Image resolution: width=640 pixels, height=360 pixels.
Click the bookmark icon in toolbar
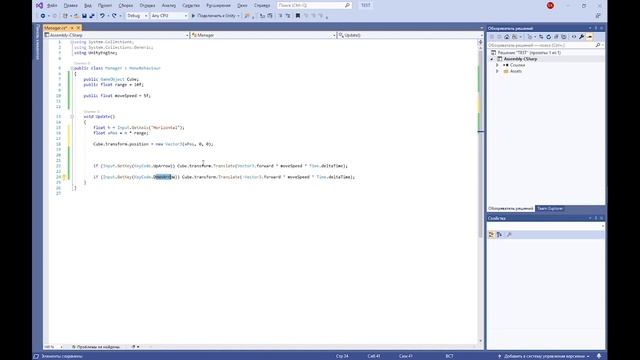tap(298, 16)
